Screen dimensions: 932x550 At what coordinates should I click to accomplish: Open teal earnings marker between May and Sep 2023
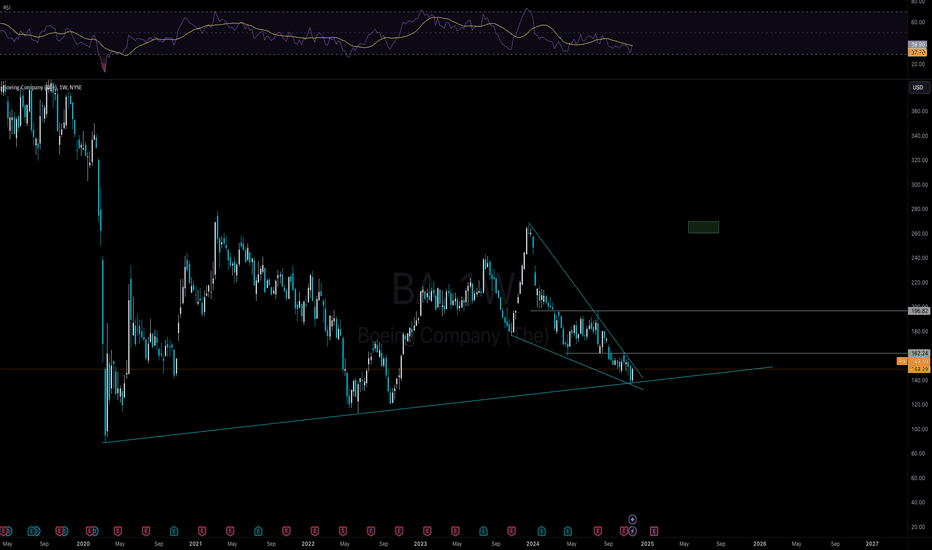point(483,531)
